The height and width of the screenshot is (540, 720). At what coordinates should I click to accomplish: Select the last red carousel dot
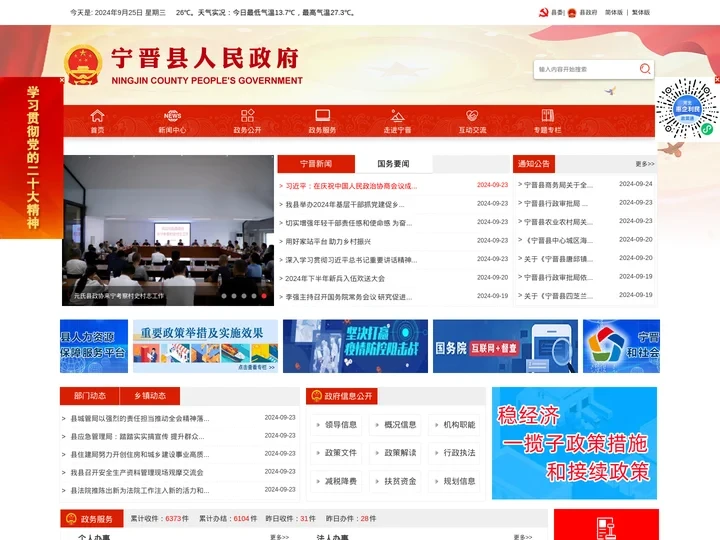tap(264, 296)
